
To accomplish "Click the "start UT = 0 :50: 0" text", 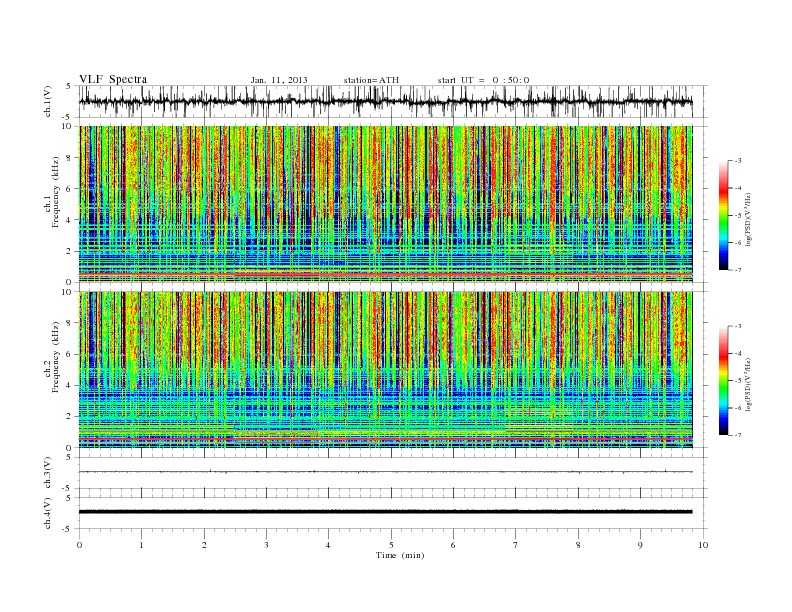I will coord(483,80).
